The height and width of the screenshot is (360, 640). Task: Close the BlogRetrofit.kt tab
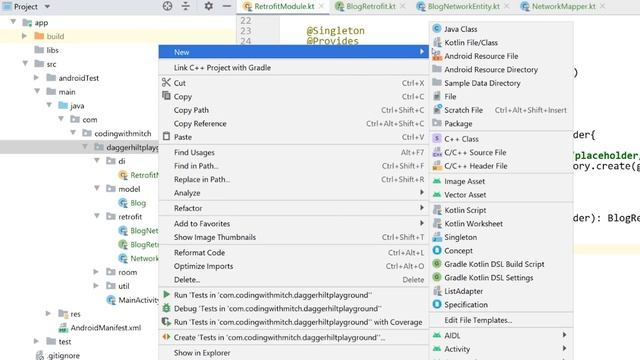coord(403,6)
